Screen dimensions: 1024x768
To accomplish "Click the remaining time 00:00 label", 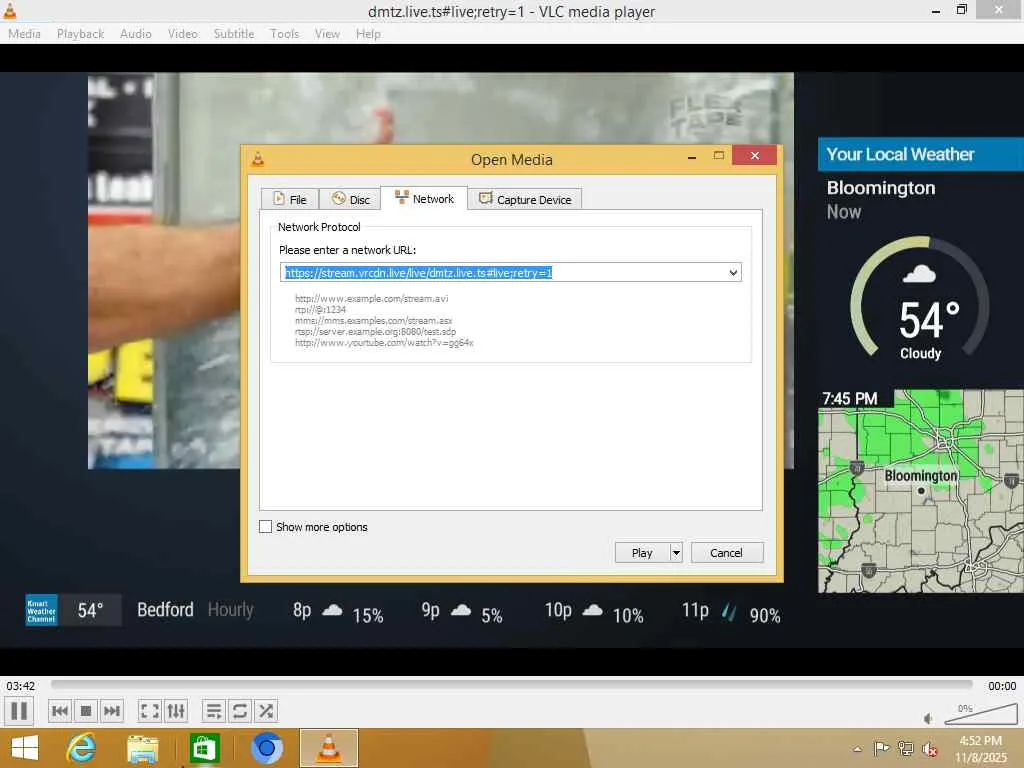I will tap(1002, 686).
